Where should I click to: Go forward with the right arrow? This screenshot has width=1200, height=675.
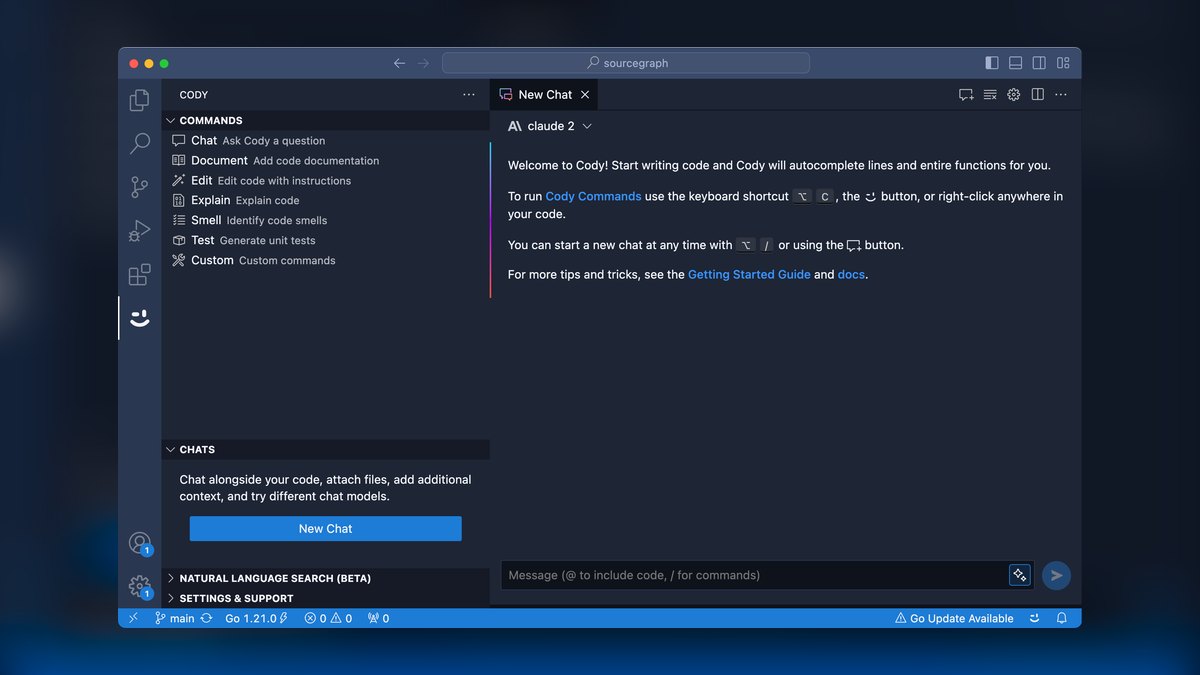coord(423,63)
